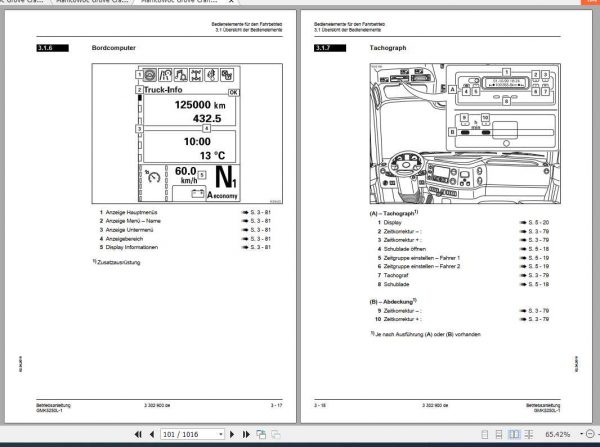This screenshot has height=447, width=600.
Task: Click the Tachograph section heading
Action: (388, 48)
